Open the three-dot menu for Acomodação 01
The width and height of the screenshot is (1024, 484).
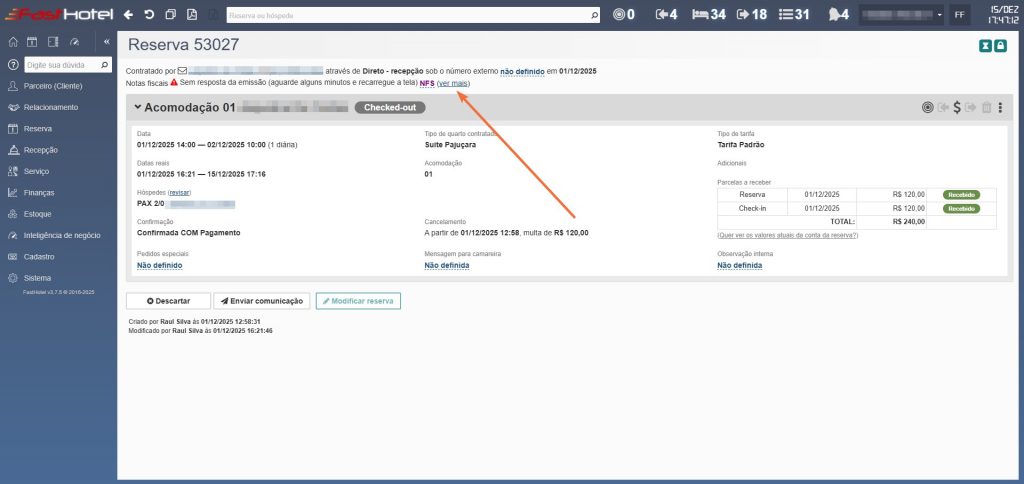pos(1000,108)
